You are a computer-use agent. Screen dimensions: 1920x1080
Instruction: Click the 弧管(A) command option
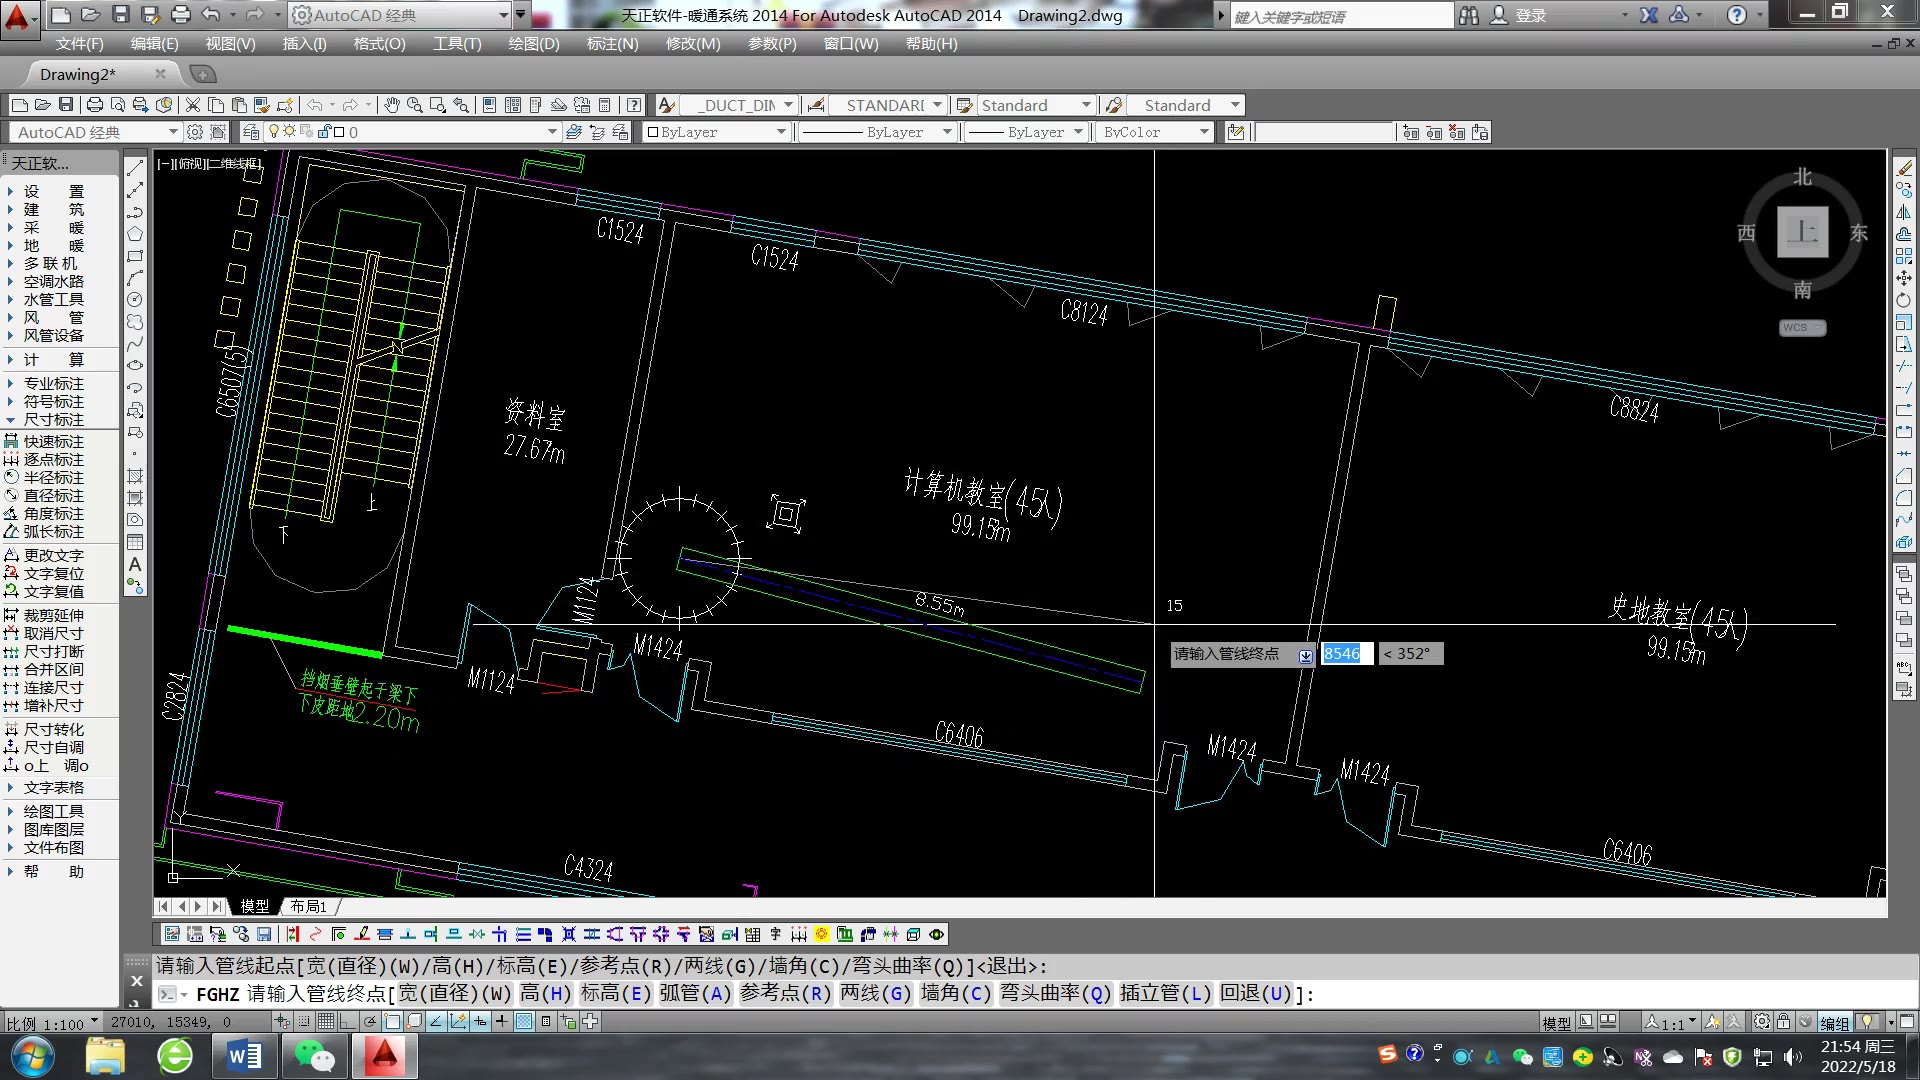point(695,993)
